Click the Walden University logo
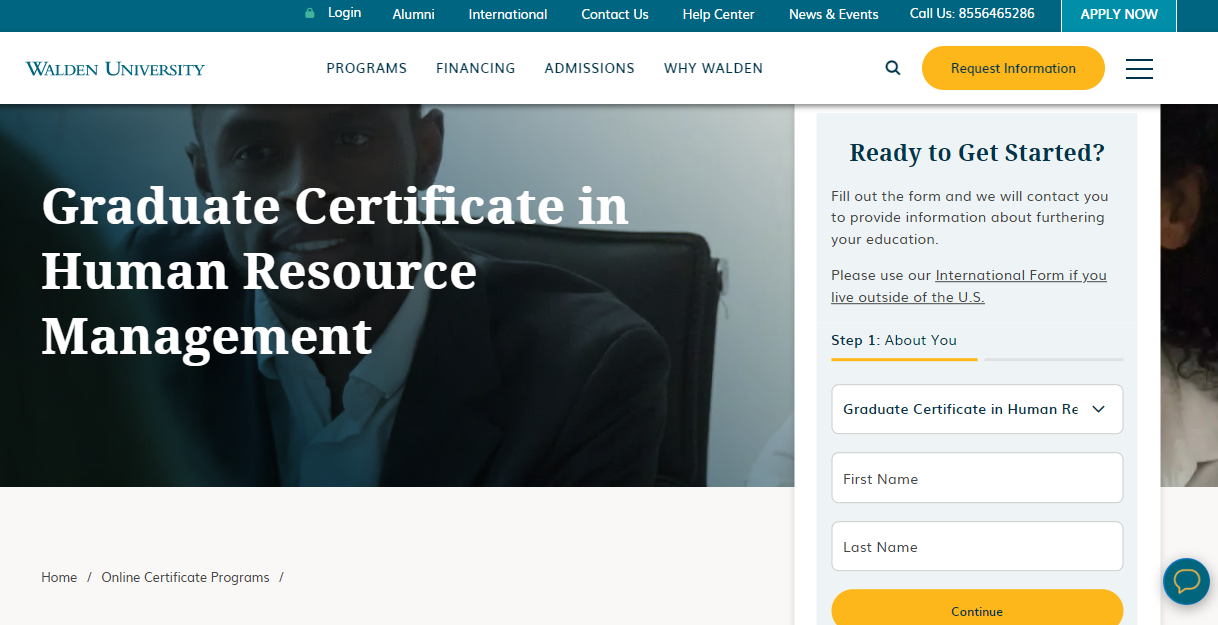 [115, 69]
